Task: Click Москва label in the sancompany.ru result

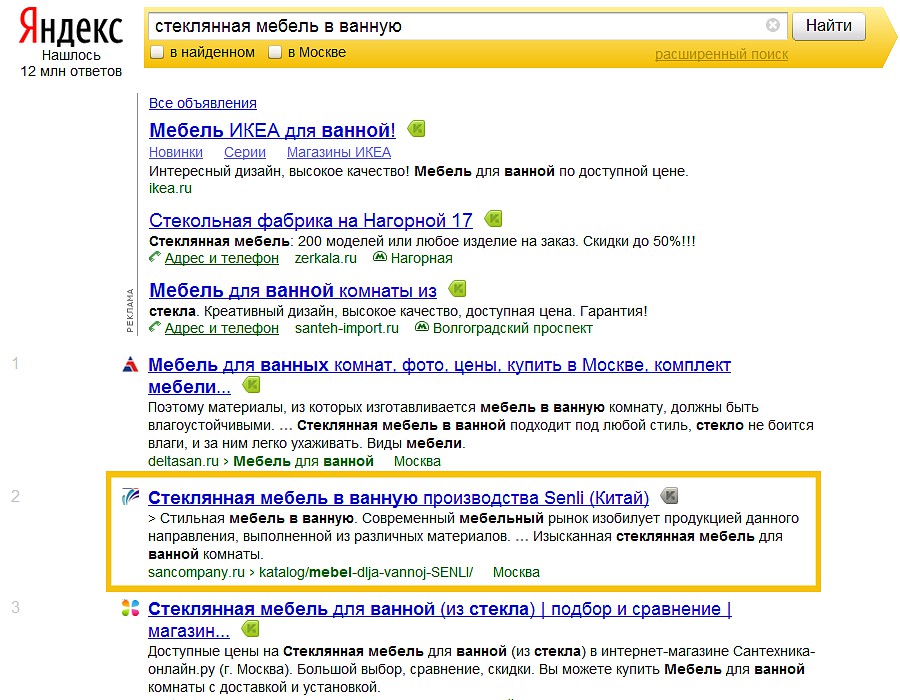Action: point(517,572)
